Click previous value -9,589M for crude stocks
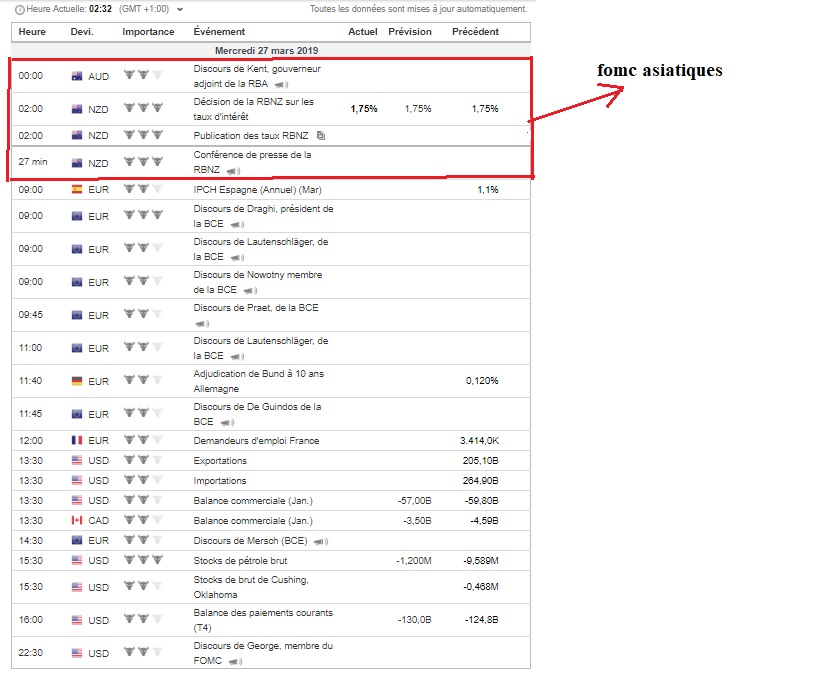 coord(481,561)
